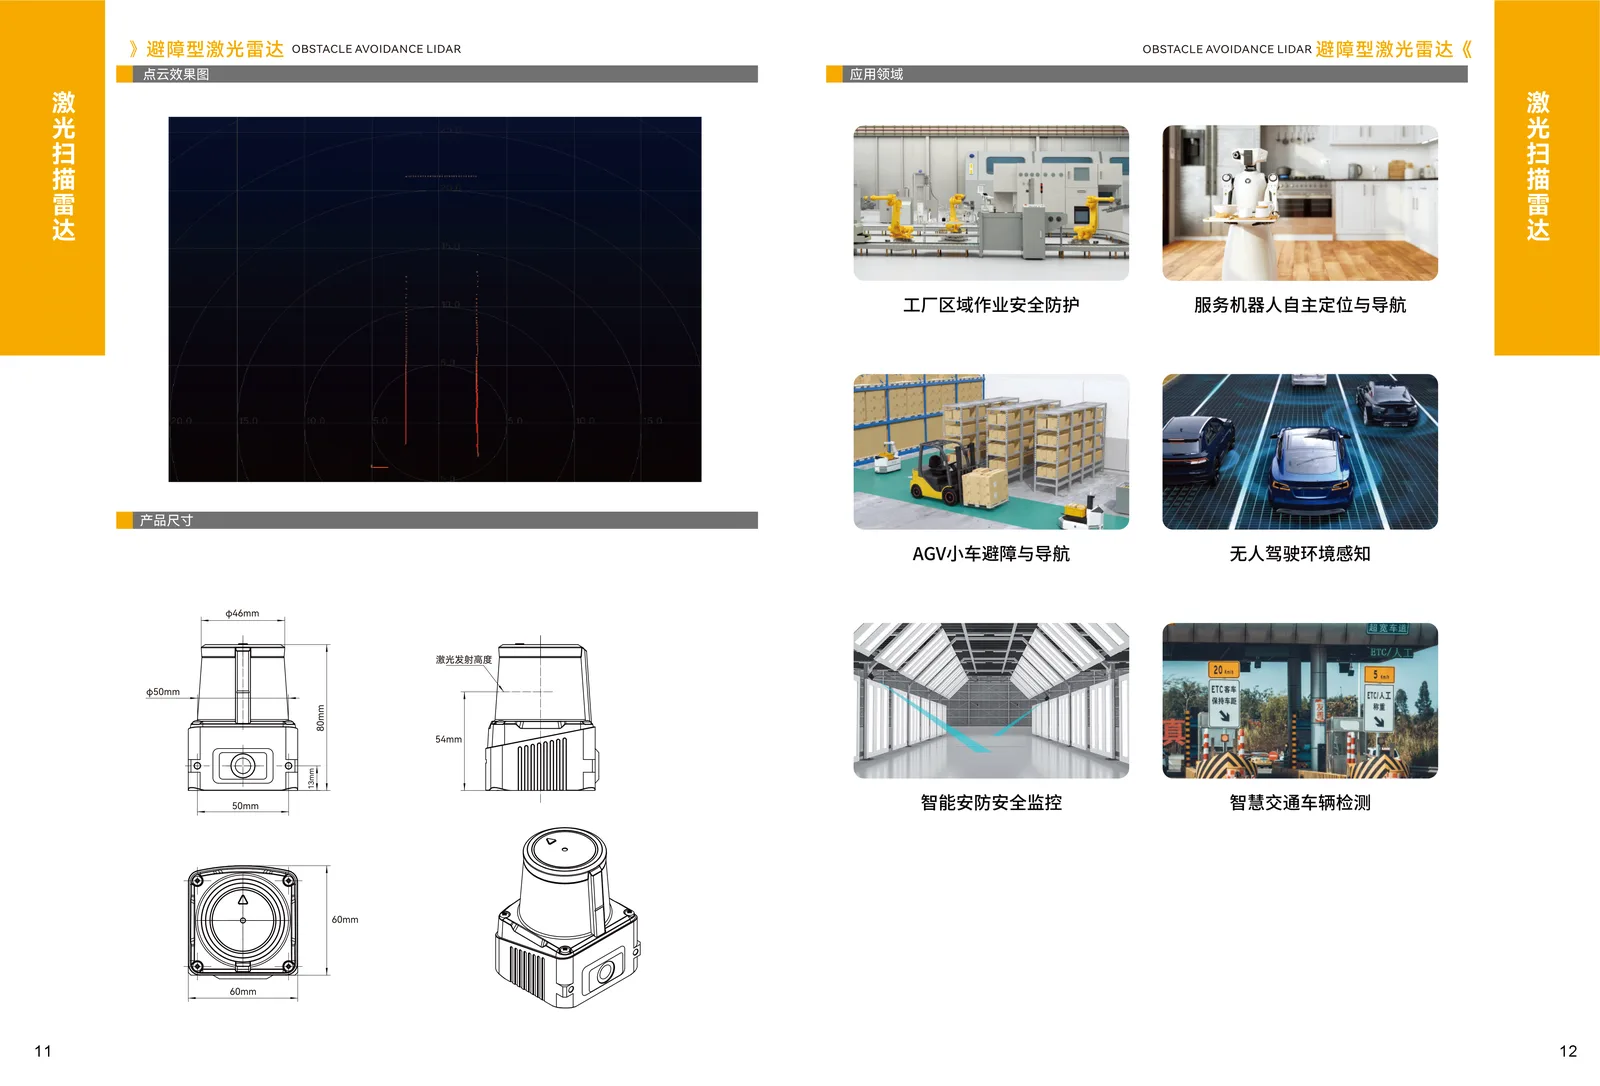Click the vertical 60mm dimension label
Viewport: 1600px width, 1086px height.
pos(345,920)
